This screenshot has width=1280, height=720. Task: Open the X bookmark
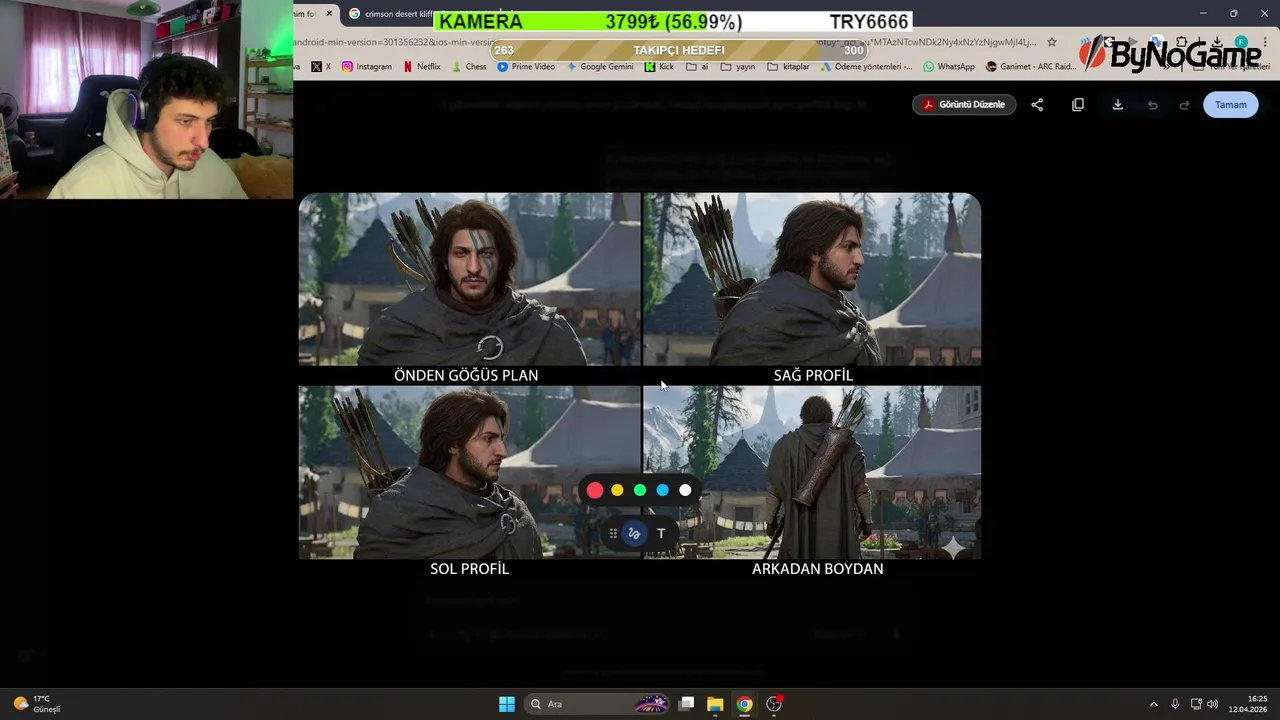[x=321, y=67]
